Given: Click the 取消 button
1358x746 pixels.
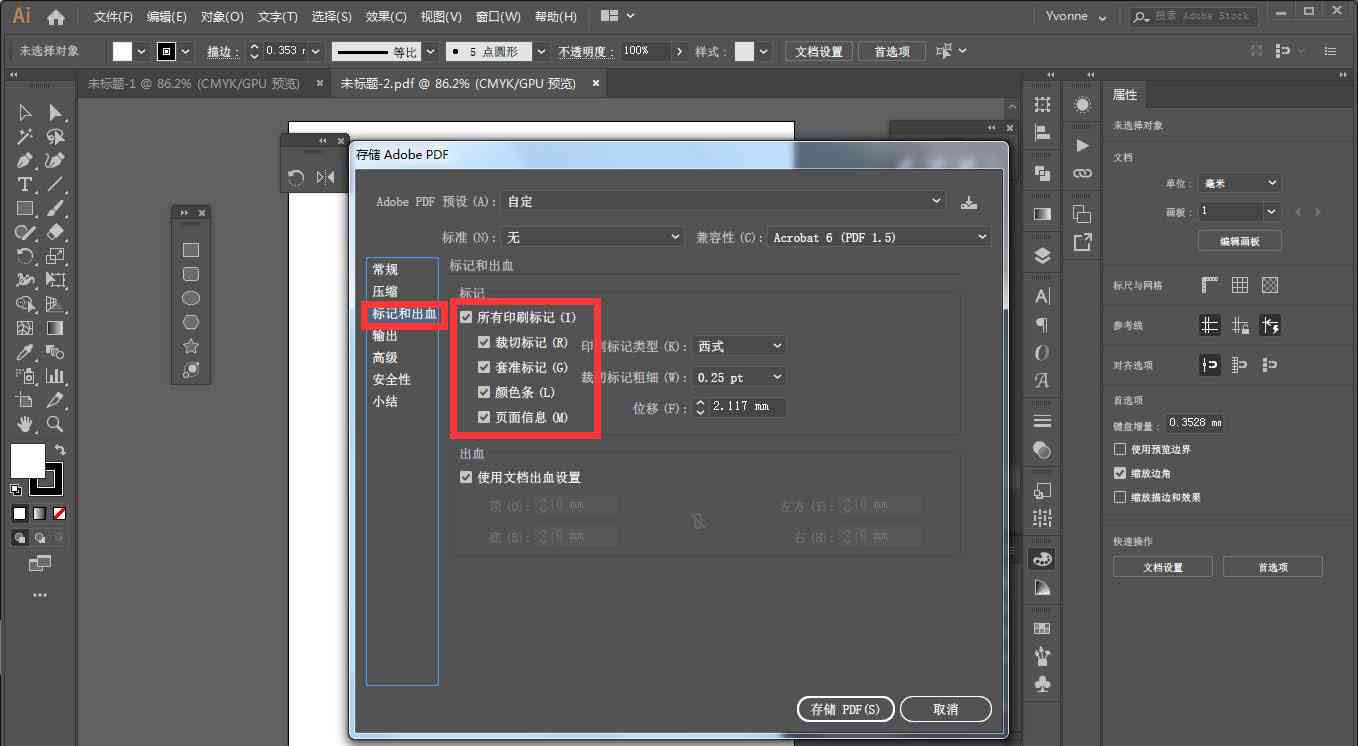Looking at the screenshot, I should [945, 709].
